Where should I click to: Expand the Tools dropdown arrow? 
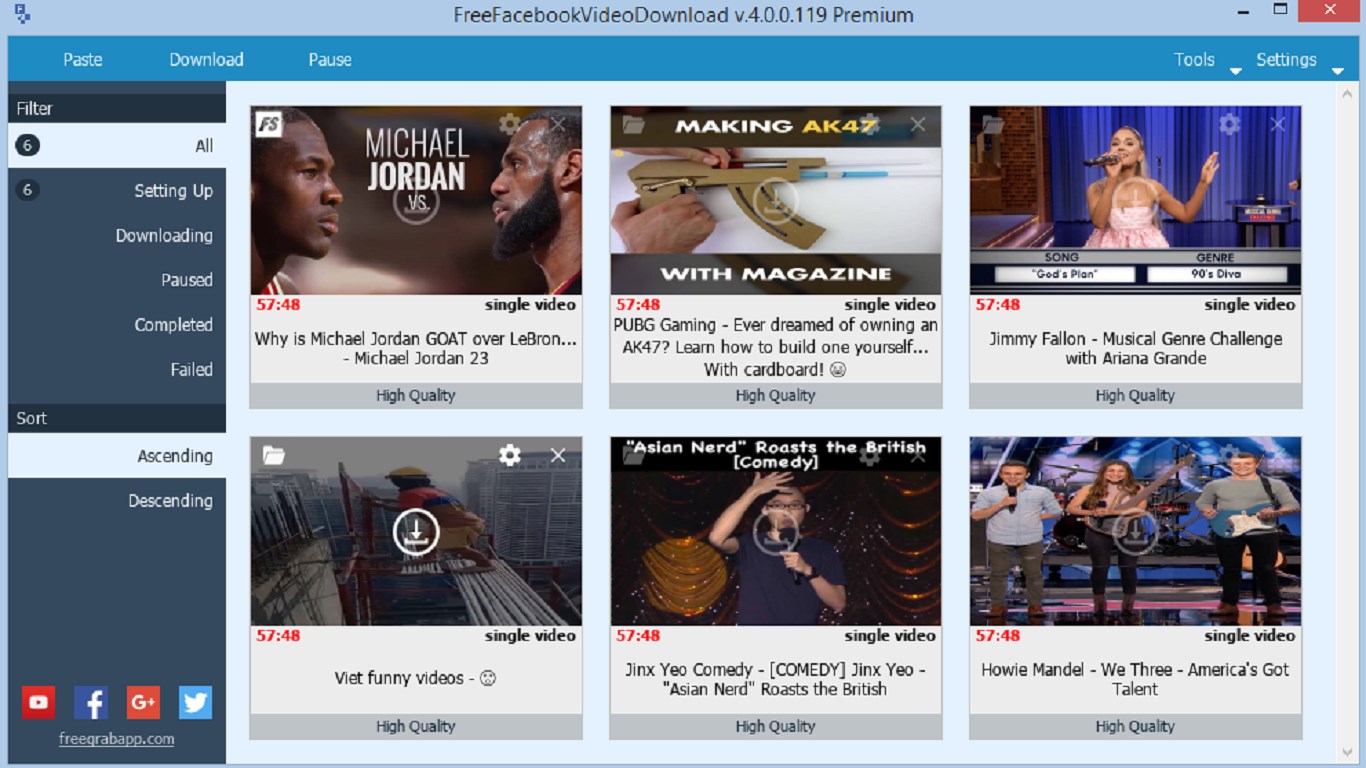click(x=1235, y=71)
